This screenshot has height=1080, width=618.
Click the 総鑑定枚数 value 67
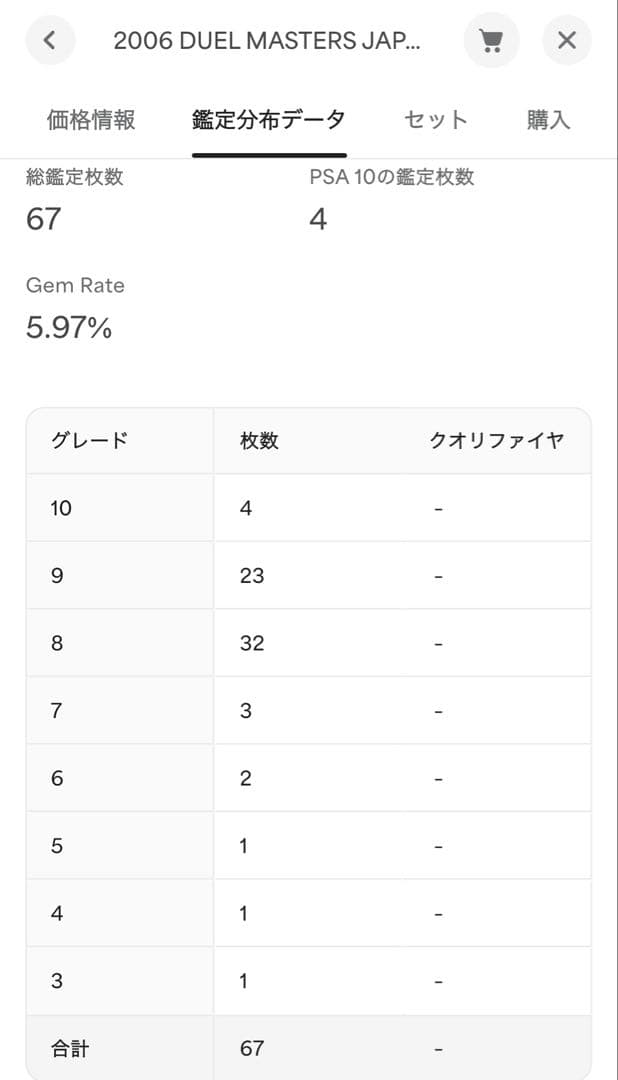(x=44, y=219)
